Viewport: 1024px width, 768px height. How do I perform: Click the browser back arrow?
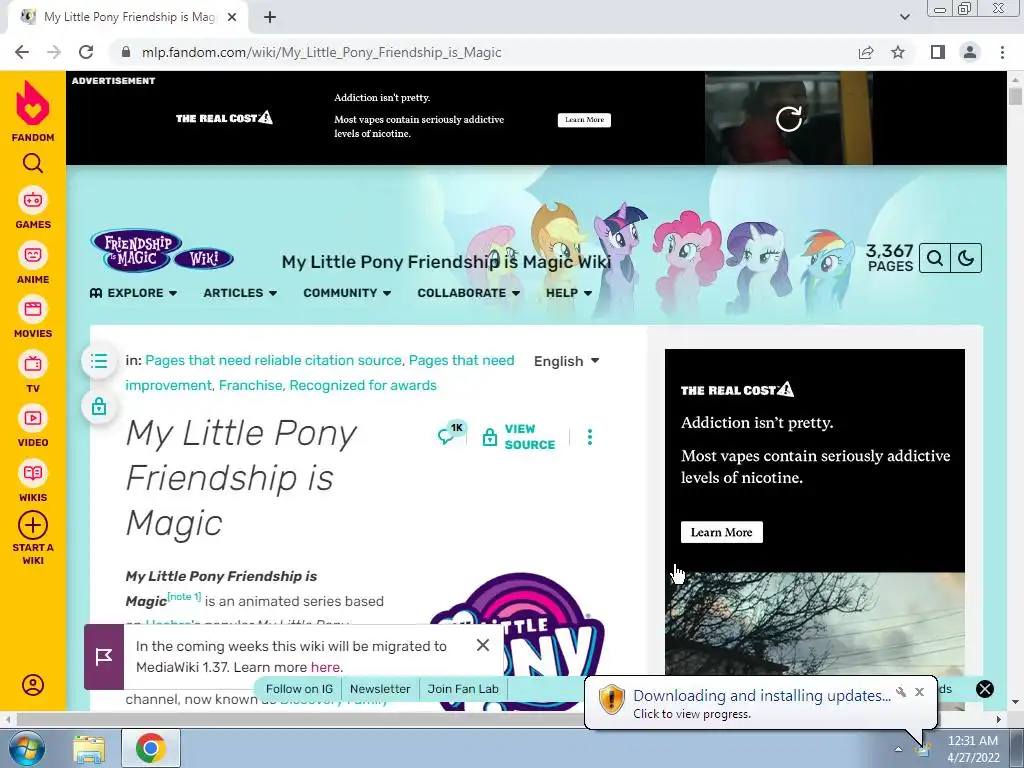coord(22,52)
